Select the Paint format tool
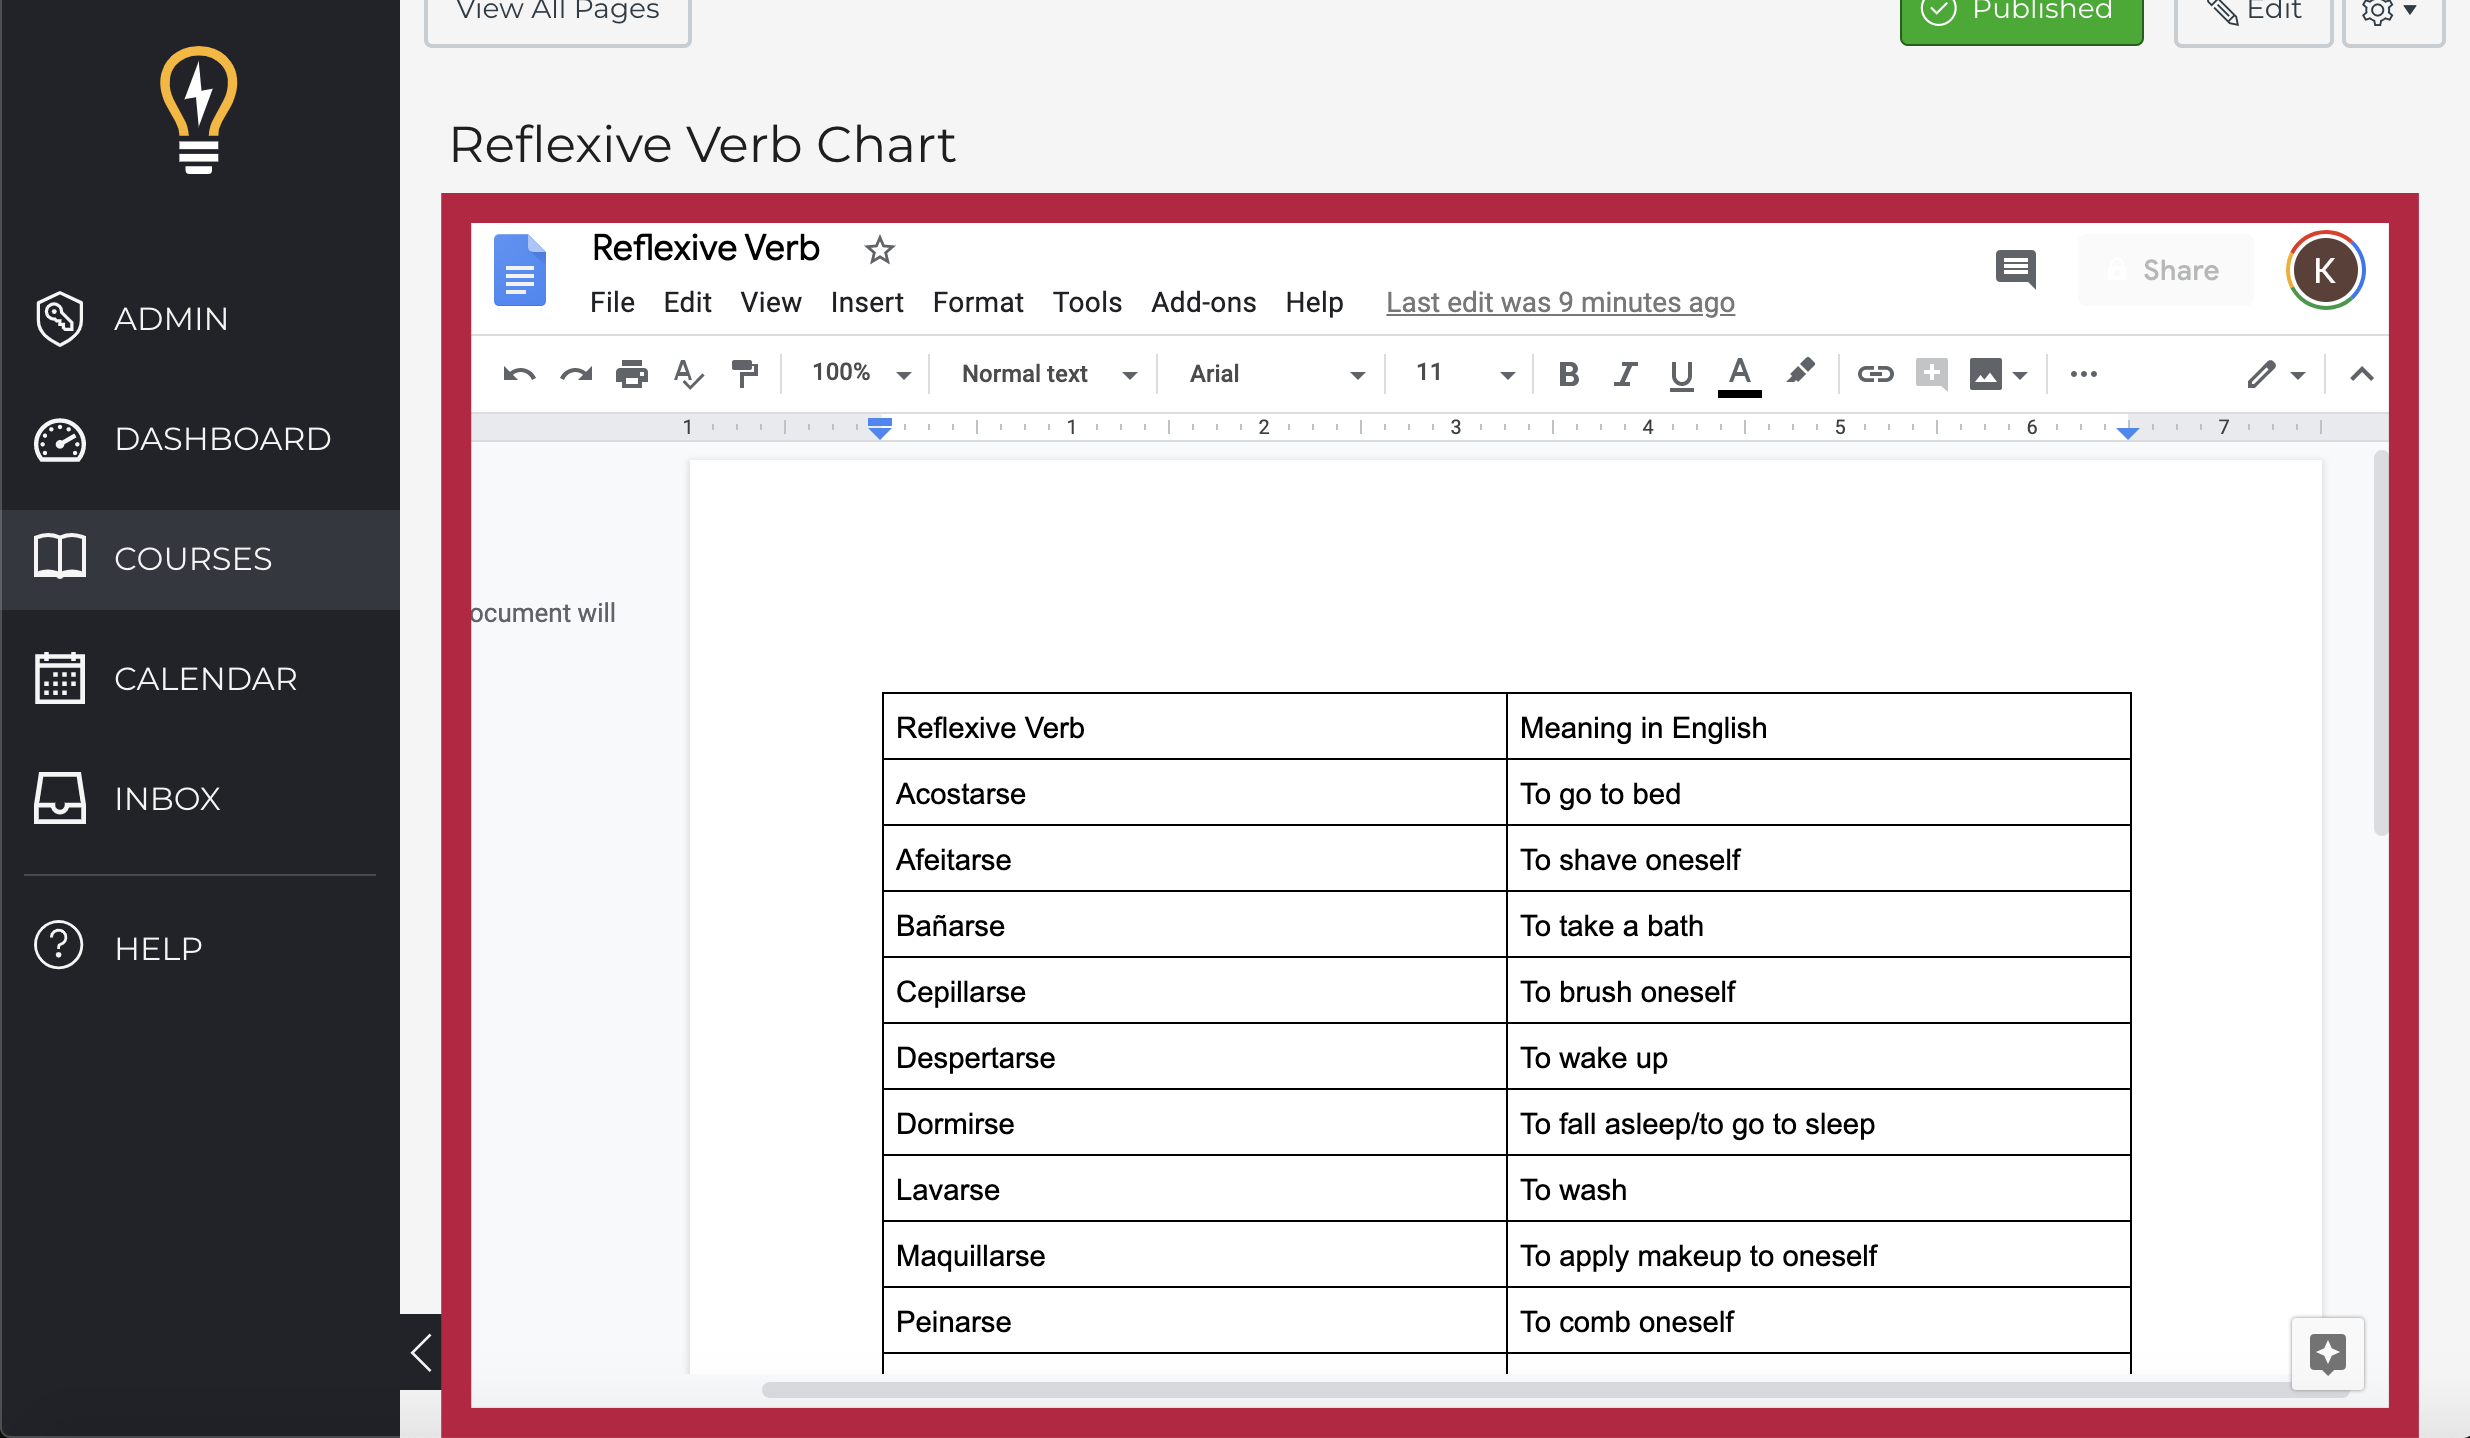Viewport: 2470px width, 1438px height. tap(745, 374)
